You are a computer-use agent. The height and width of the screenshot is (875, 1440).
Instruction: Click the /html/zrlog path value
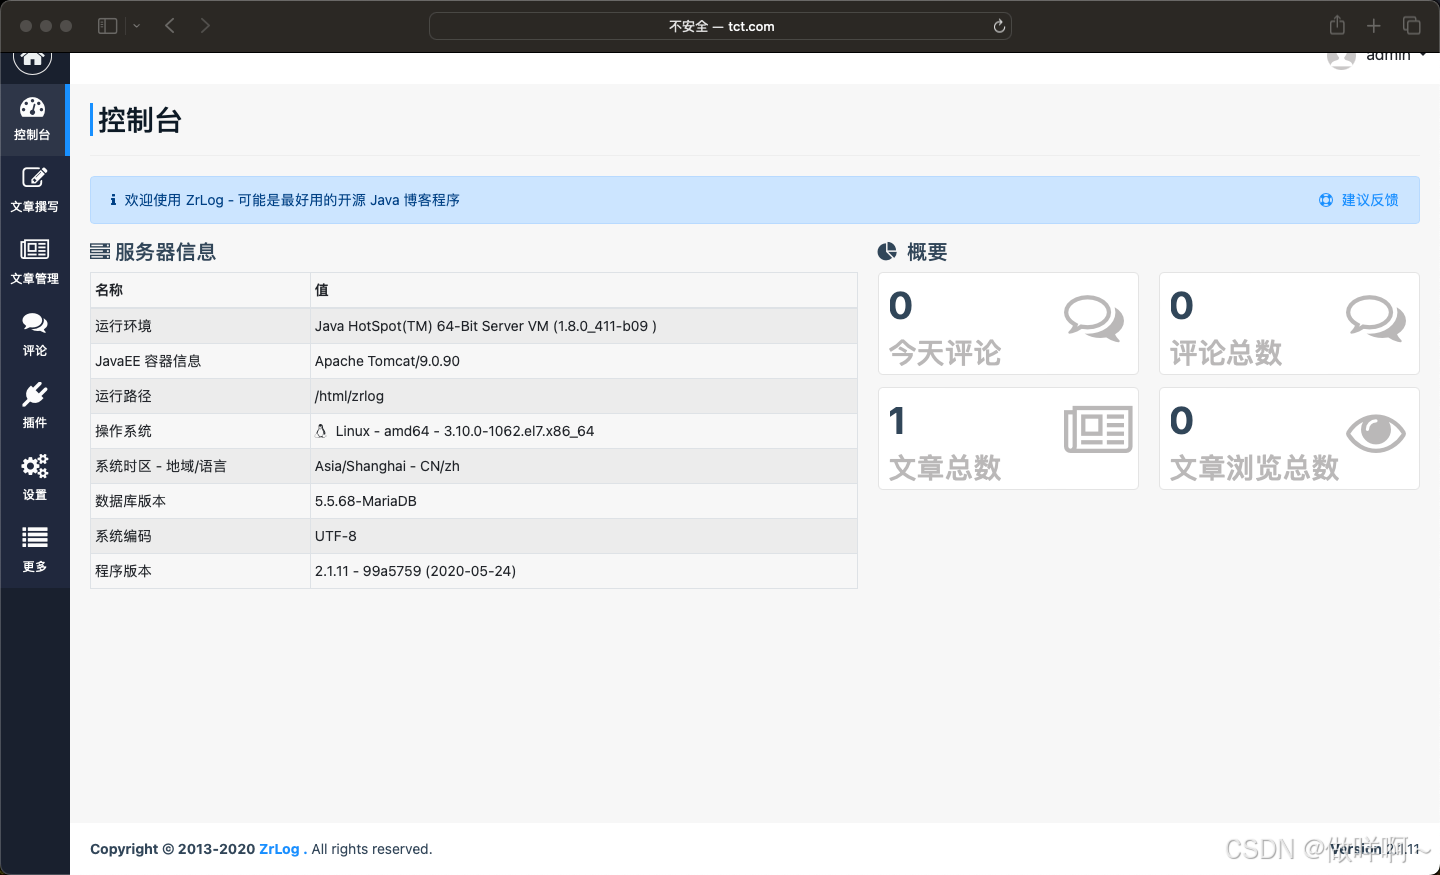[x=349, y=396]
